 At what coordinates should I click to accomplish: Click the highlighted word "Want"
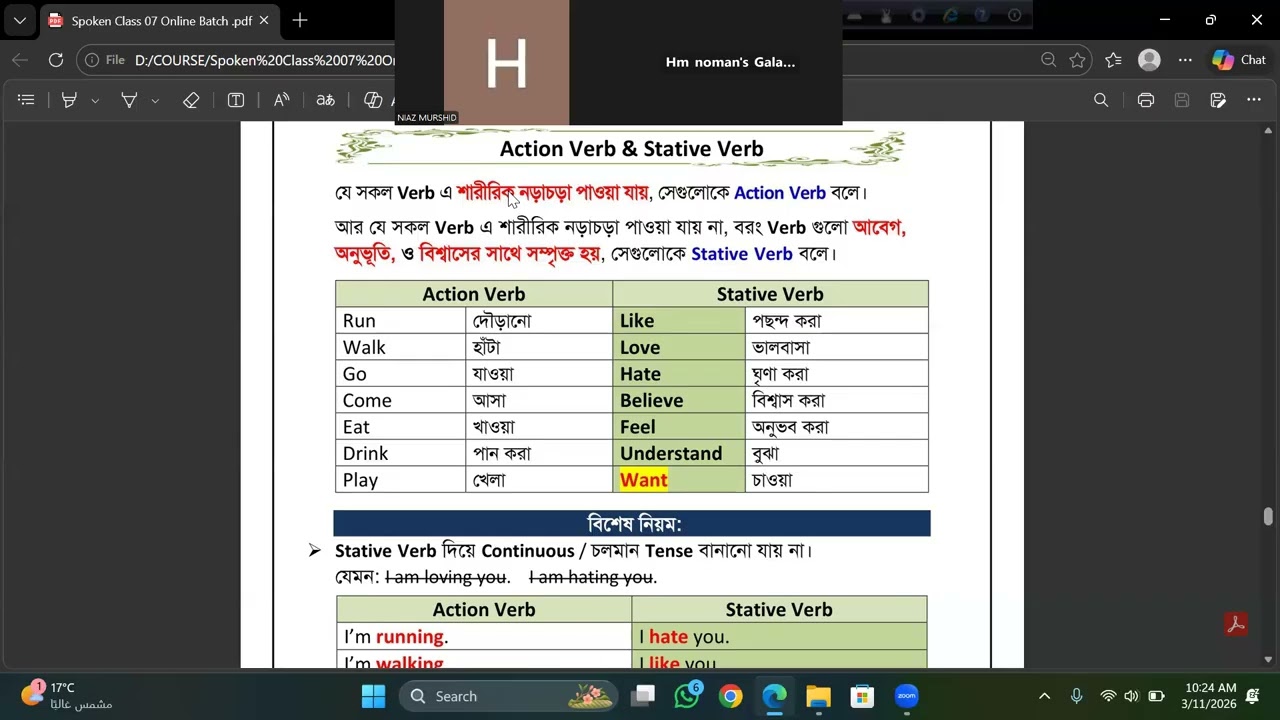[x=643, y=480]
